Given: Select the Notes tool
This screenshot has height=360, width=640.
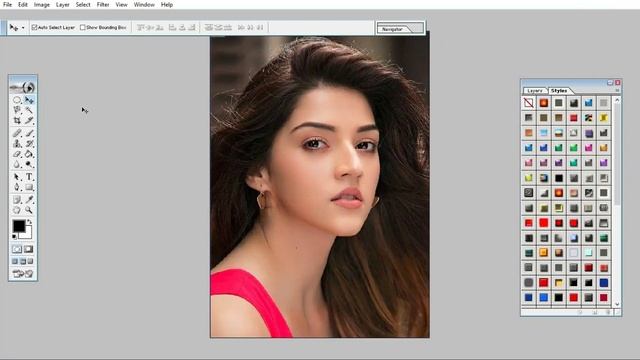Looking at the screenshot, I should pyautogui.click(x=17, y=200).
